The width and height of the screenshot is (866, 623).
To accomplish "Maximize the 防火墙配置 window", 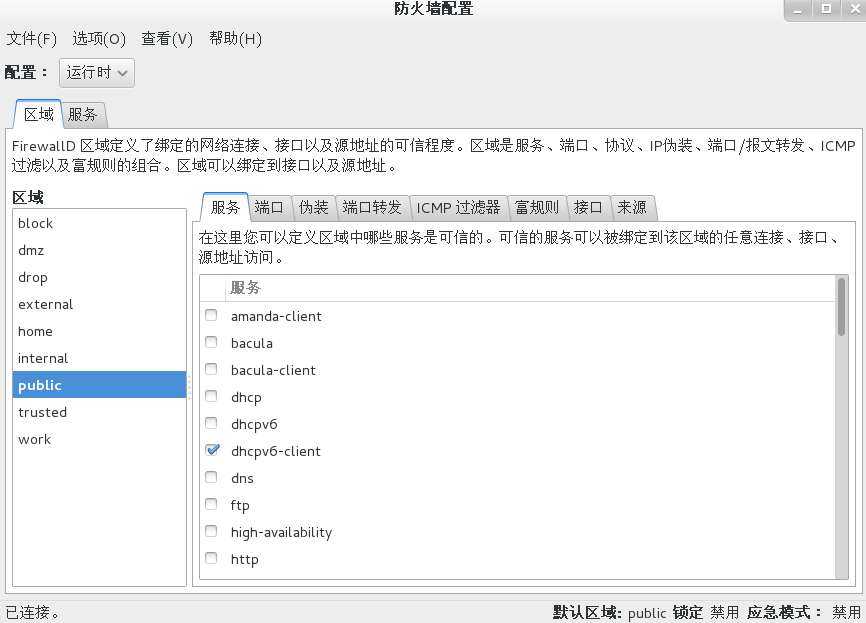I will click(x=826, y=10).
